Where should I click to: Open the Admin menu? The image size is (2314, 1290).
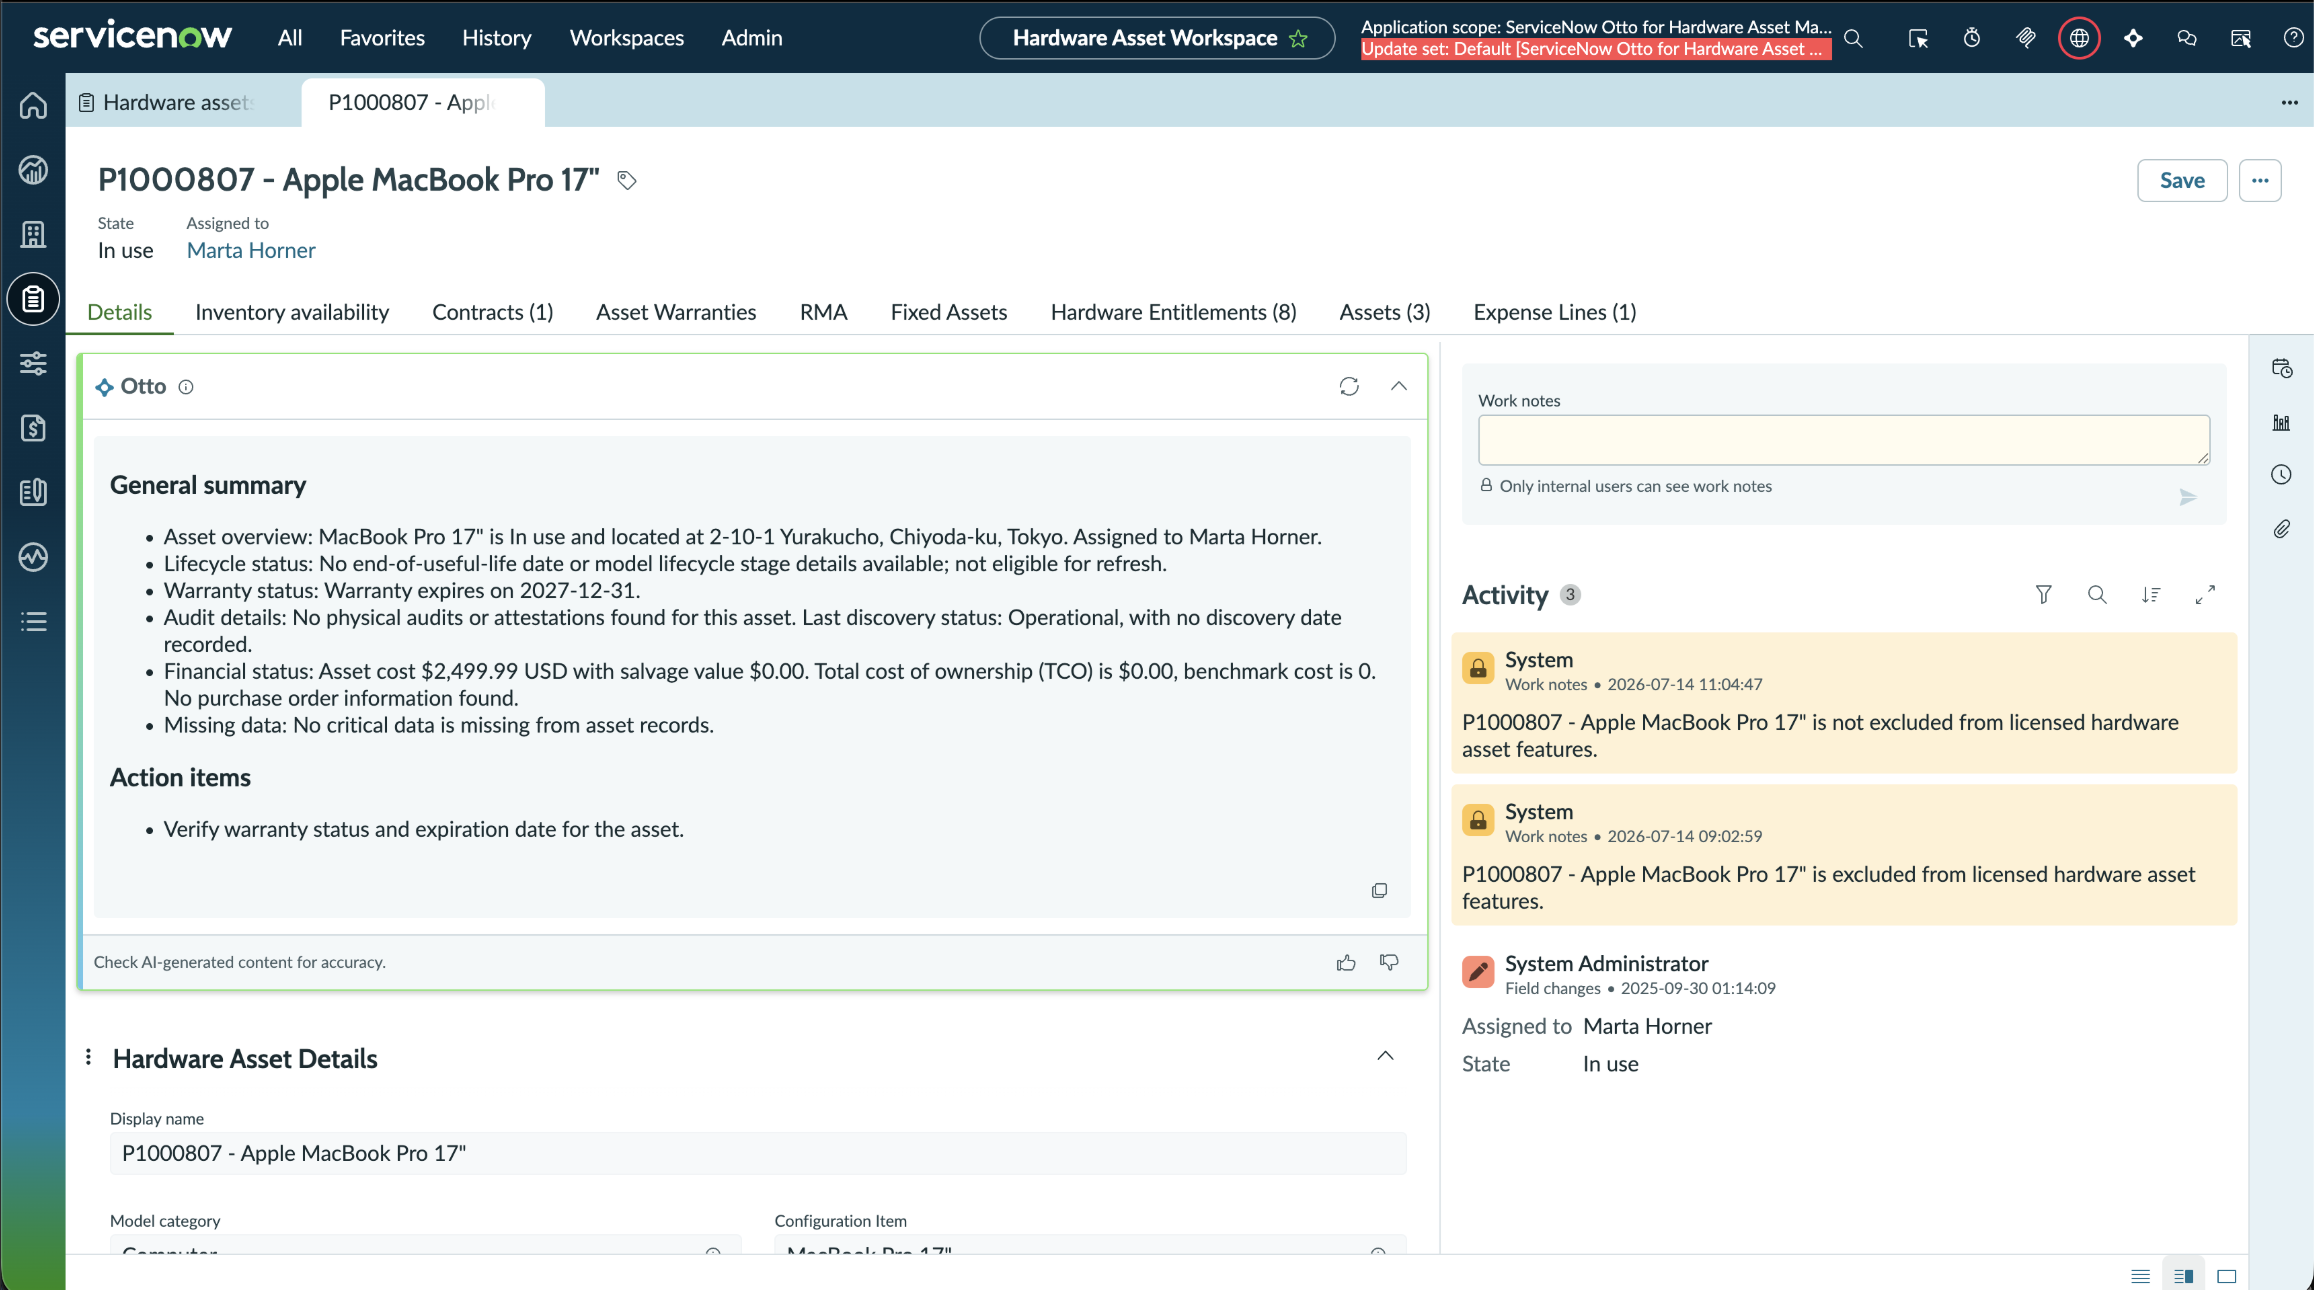click(x=752, y=38)
